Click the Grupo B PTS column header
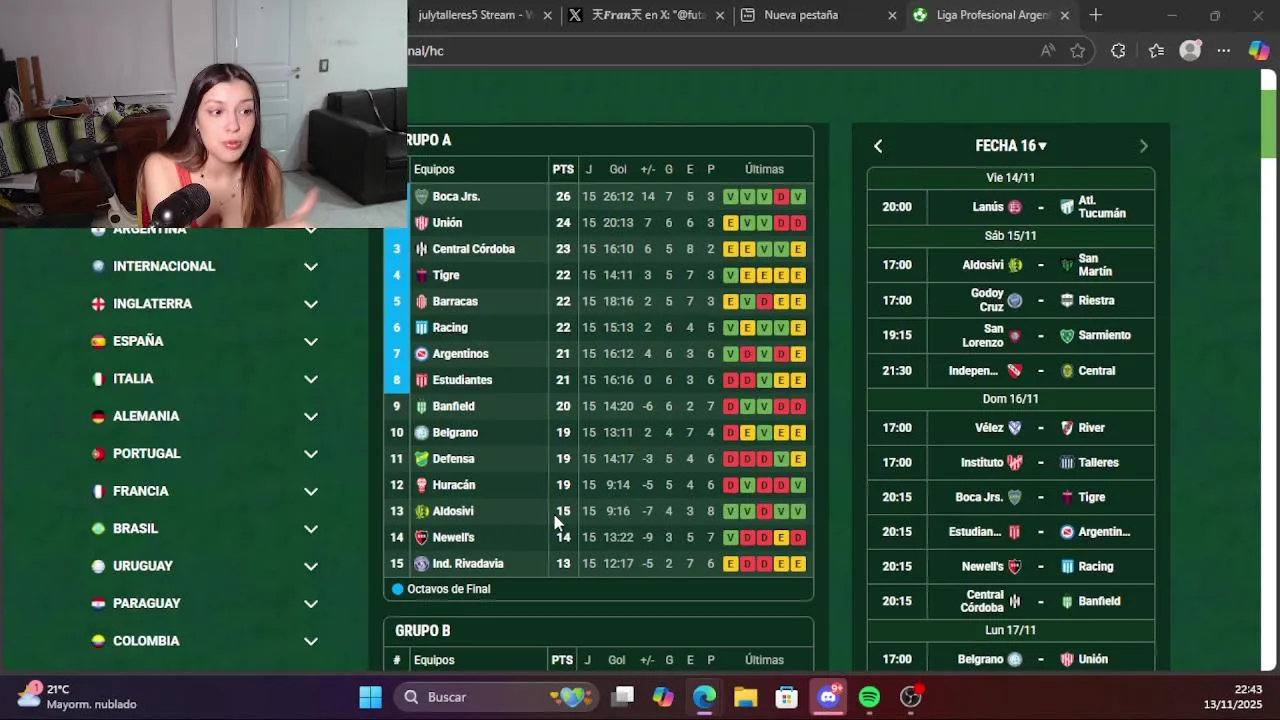1280x720 pixels. tap(563, 661)
